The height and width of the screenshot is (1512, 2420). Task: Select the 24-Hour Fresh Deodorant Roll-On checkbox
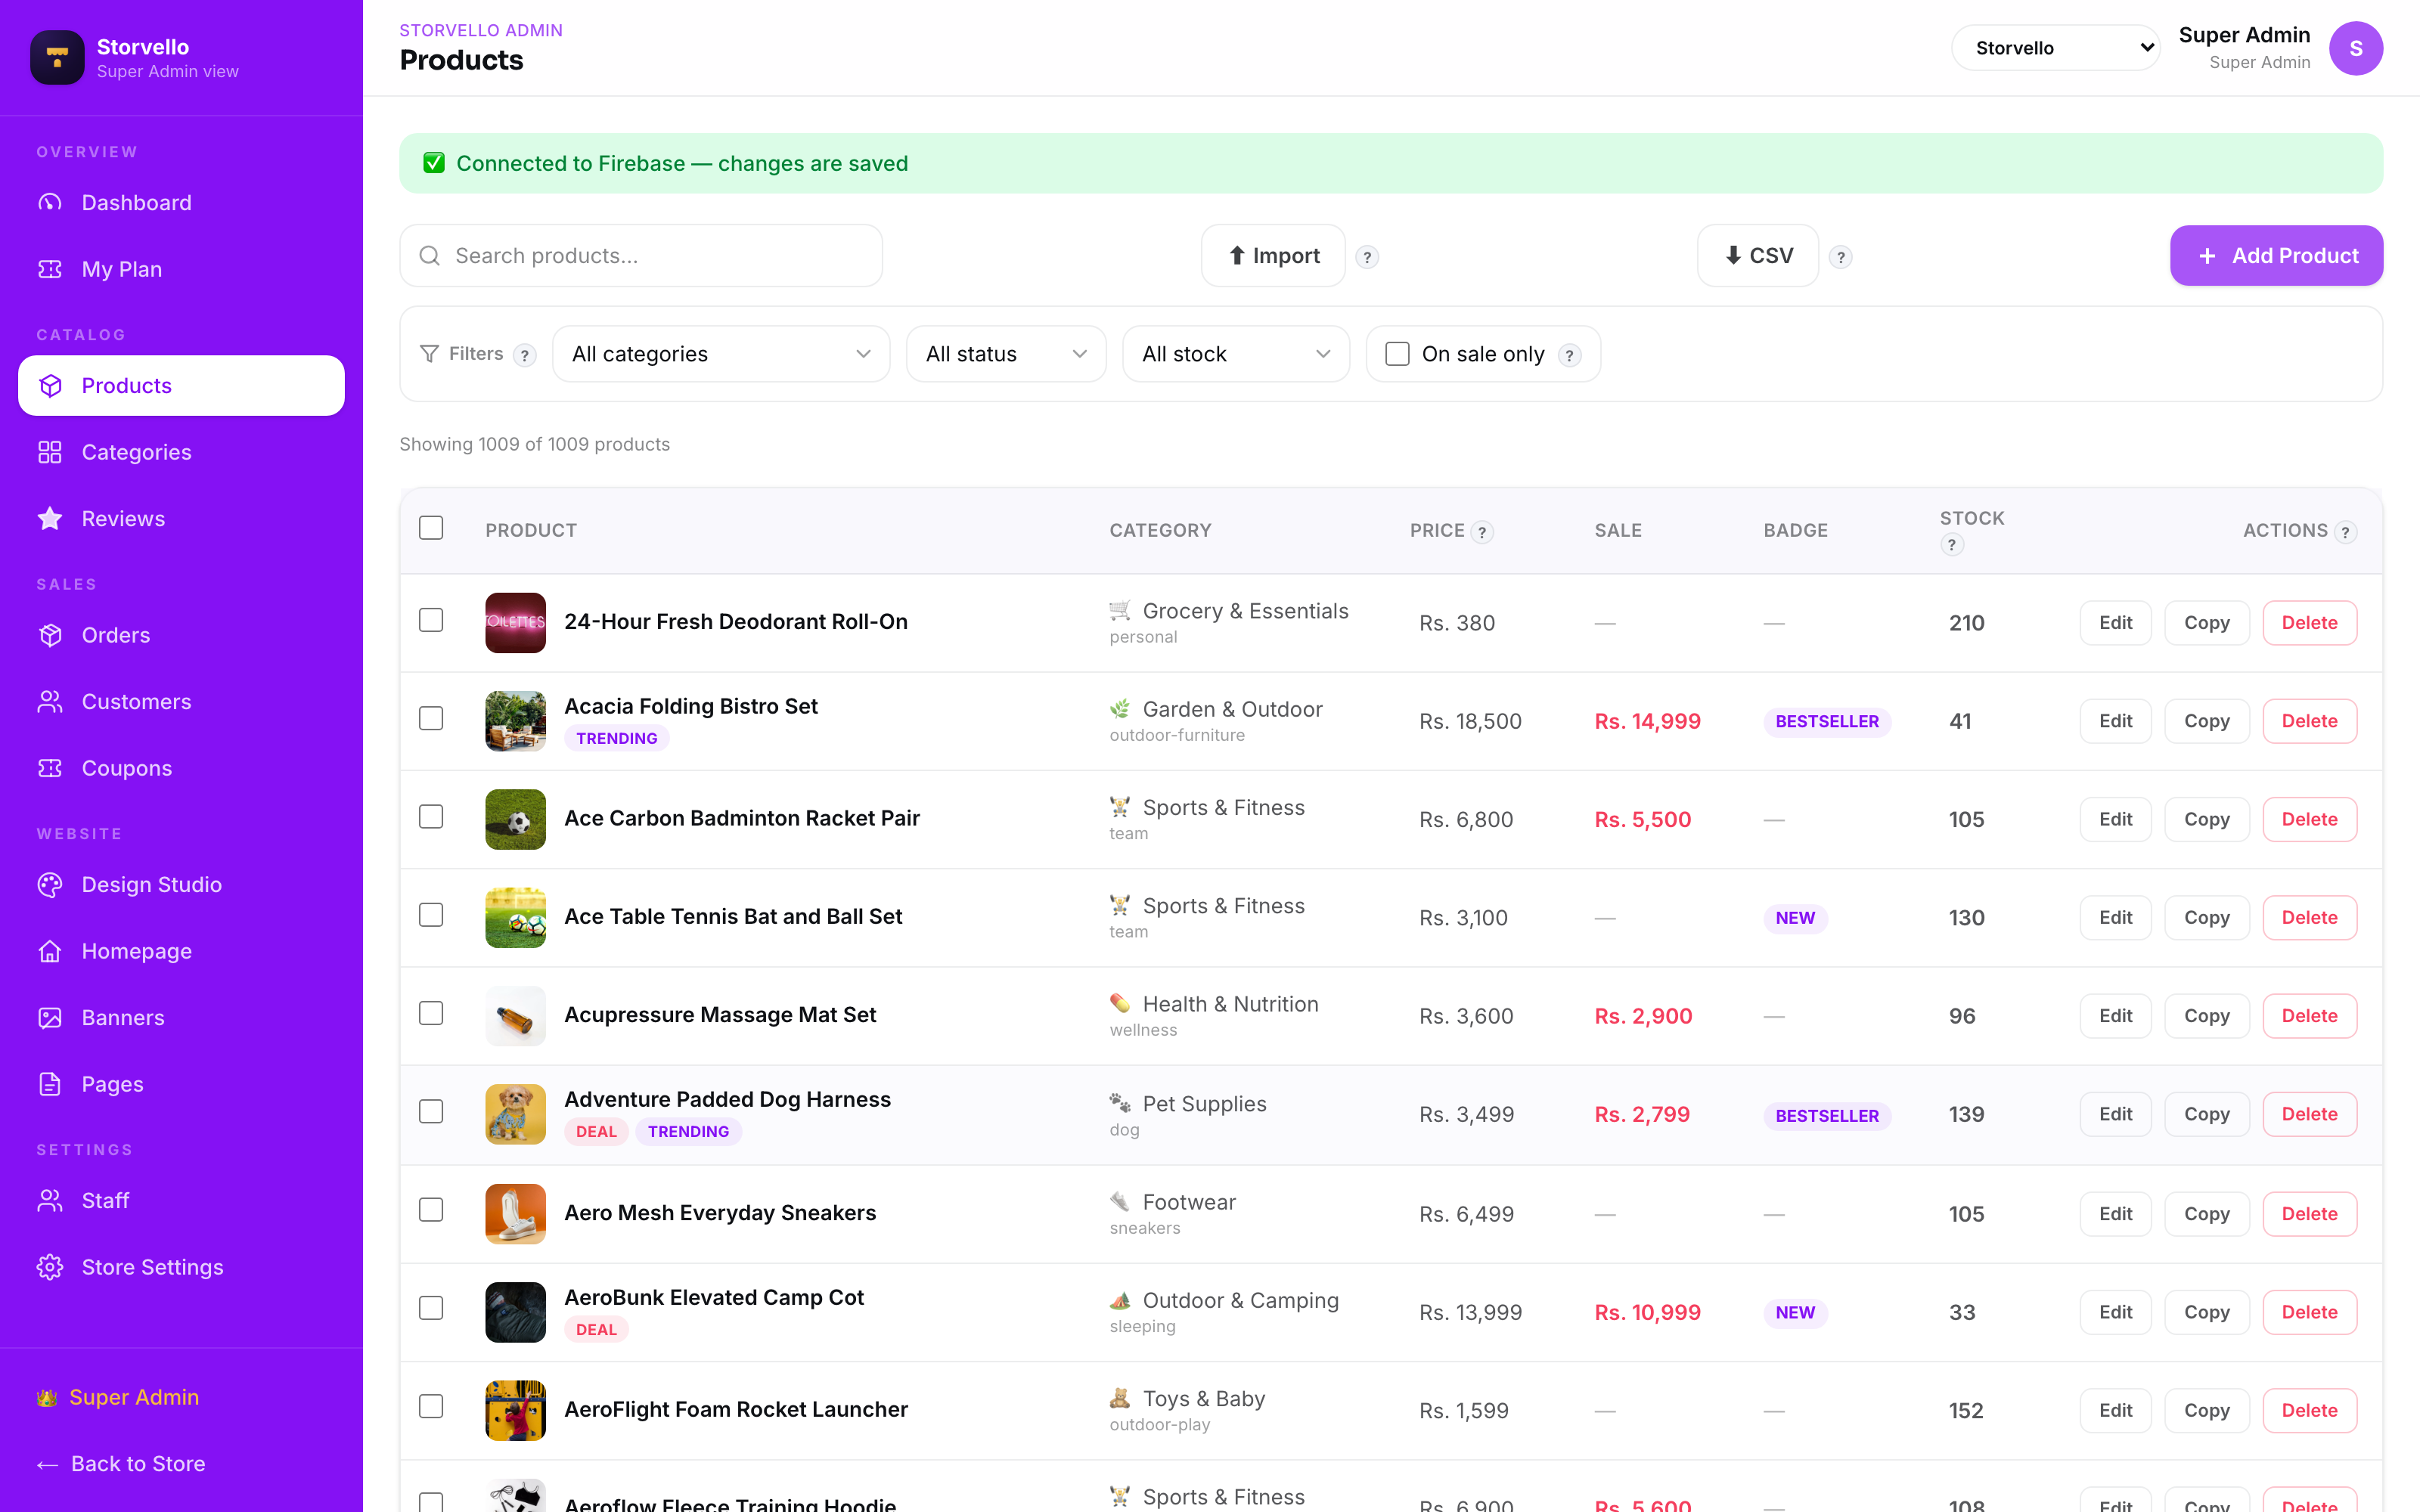tap(431, 620)
